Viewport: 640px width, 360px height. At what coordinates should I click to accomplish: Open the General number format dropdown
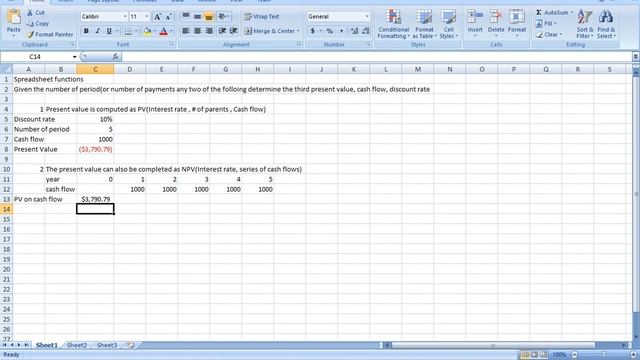pos(367,17)
